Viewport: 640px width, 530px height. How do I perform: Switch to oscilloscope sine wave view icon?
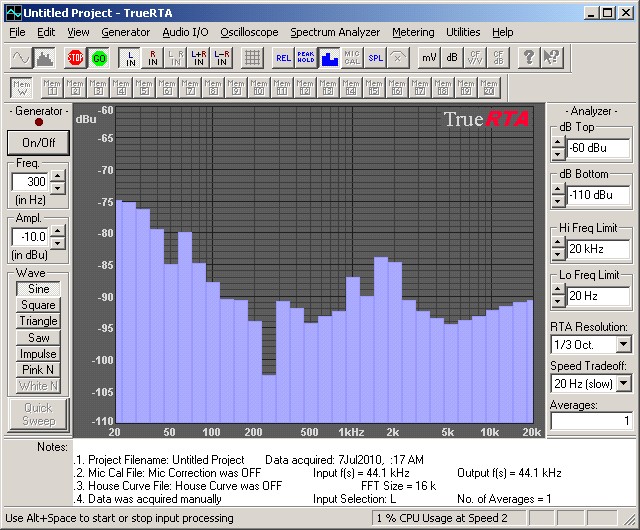coord(21,57)
